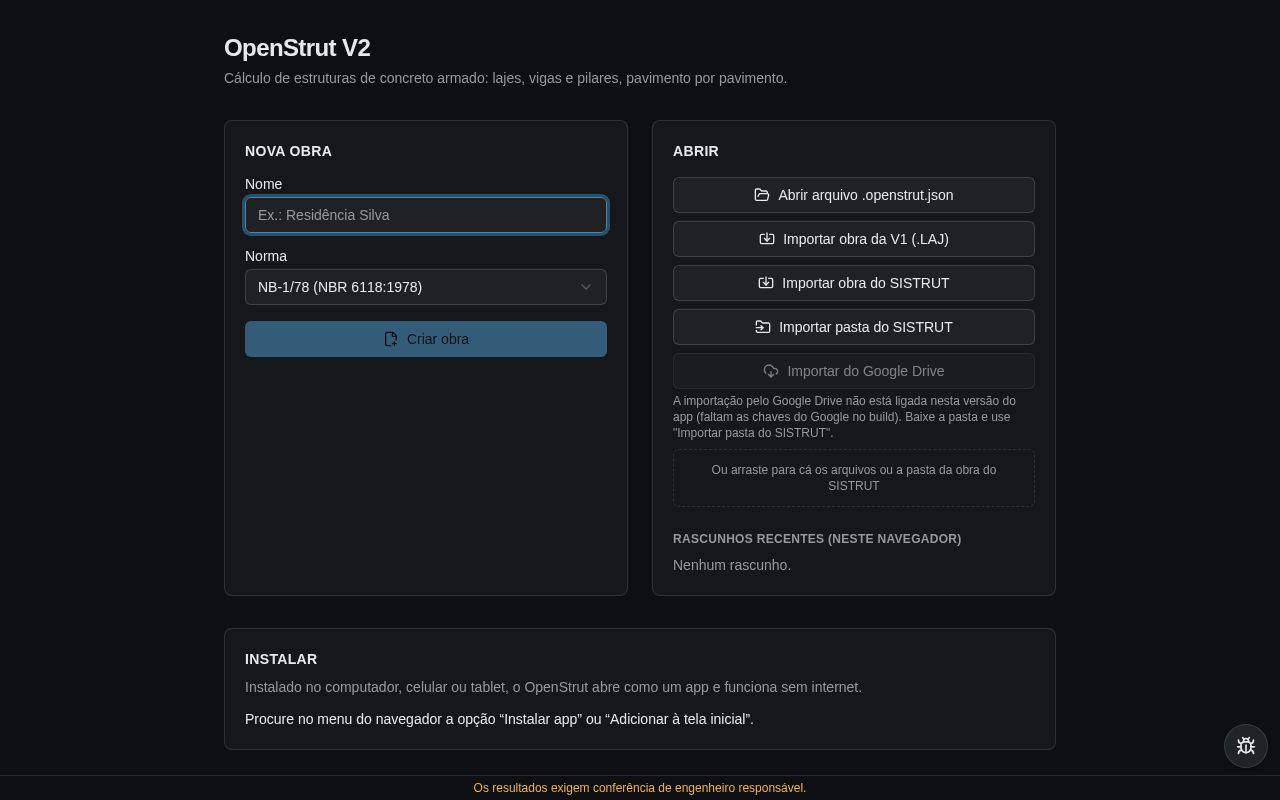Screen dimensions: 1280x800
Task: Select the NOVA OBRA heading
Action: pyautogui.click(x=288, y=151)
